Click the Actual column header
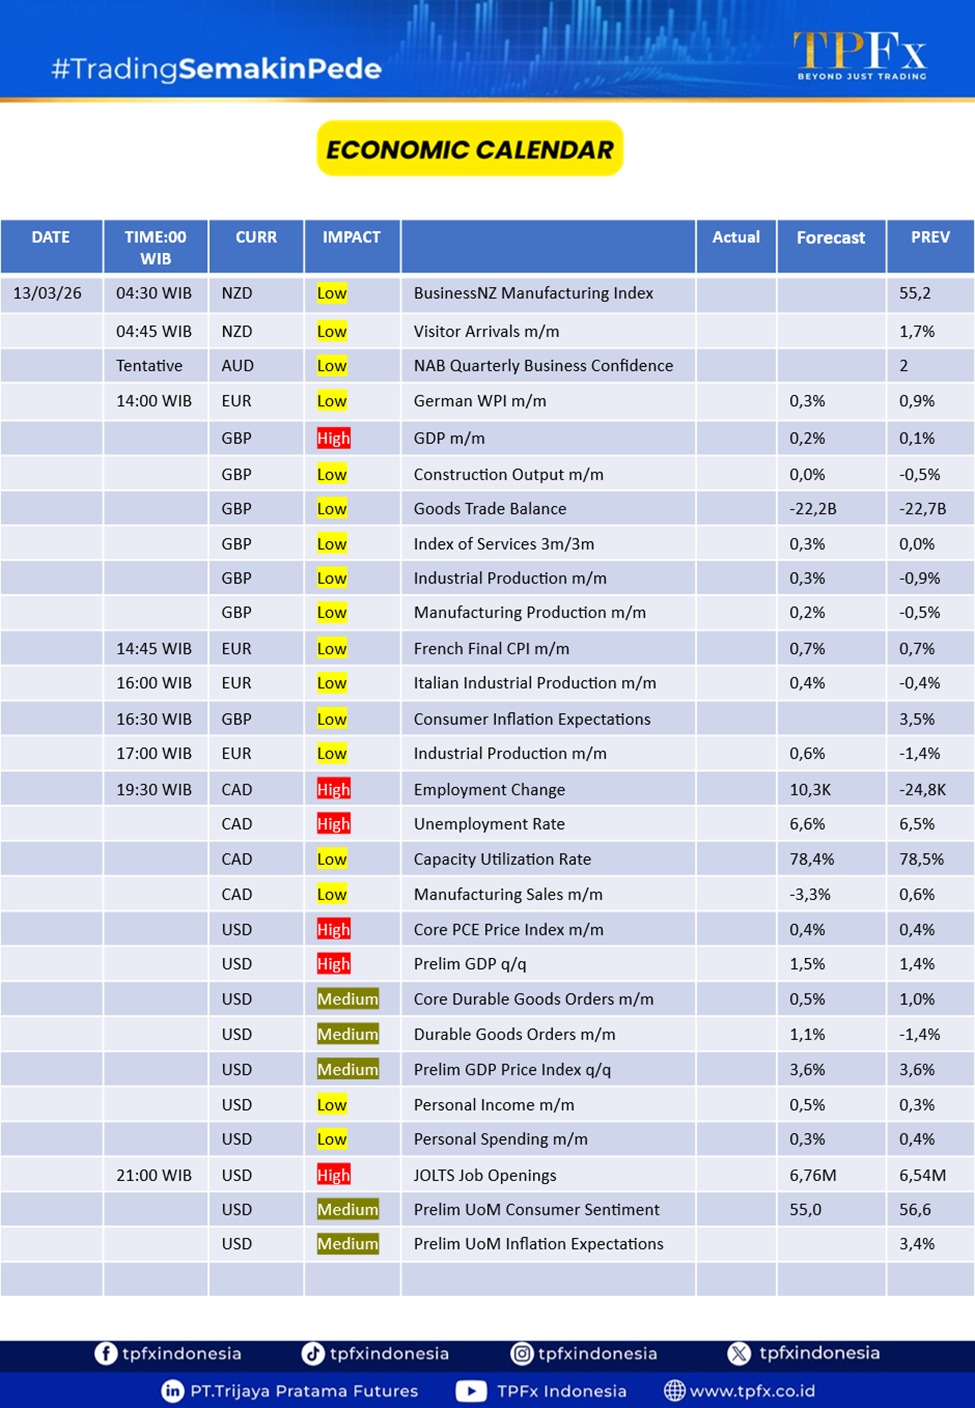The width and height of the screenshot is (975, 1408). point(735,238)
